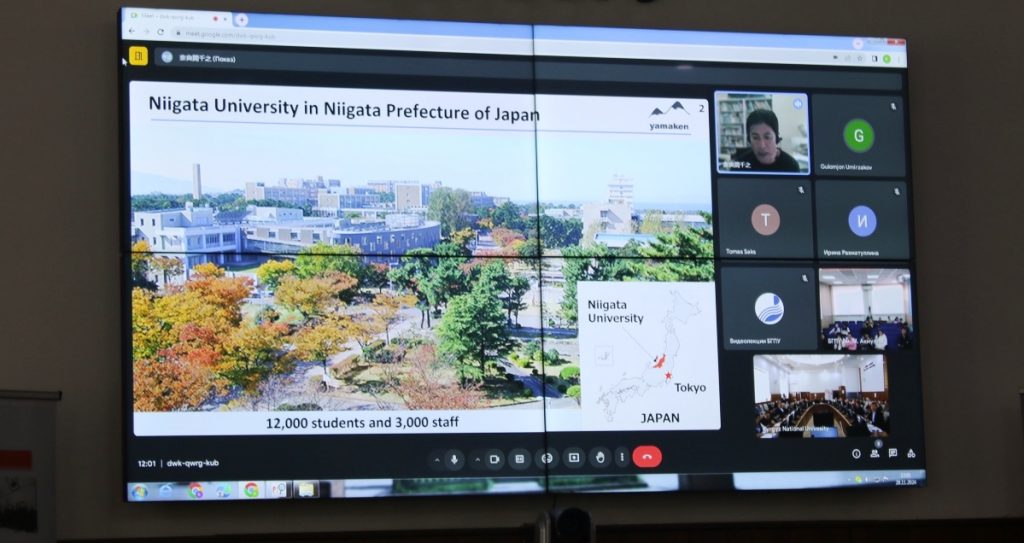Viewport: 1024px width, 543px height.
Task: Select Gulomjon Umirzakov participant tile
Action: 858,135
